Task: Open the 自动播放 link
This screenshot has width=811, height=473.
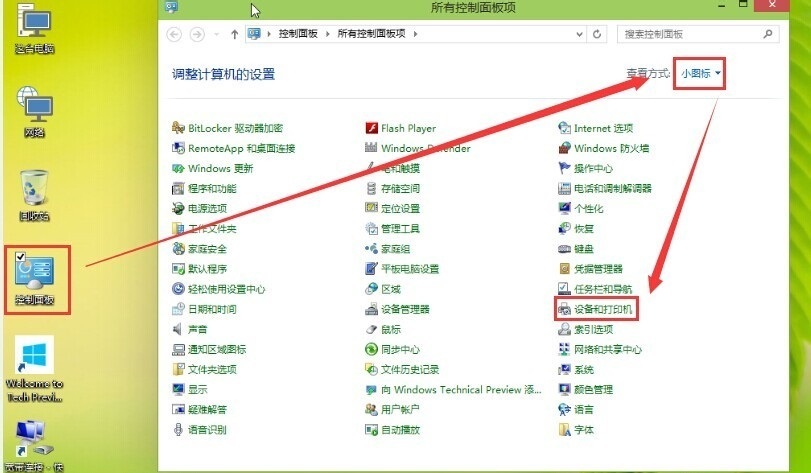Action: (x=400, y=430)
